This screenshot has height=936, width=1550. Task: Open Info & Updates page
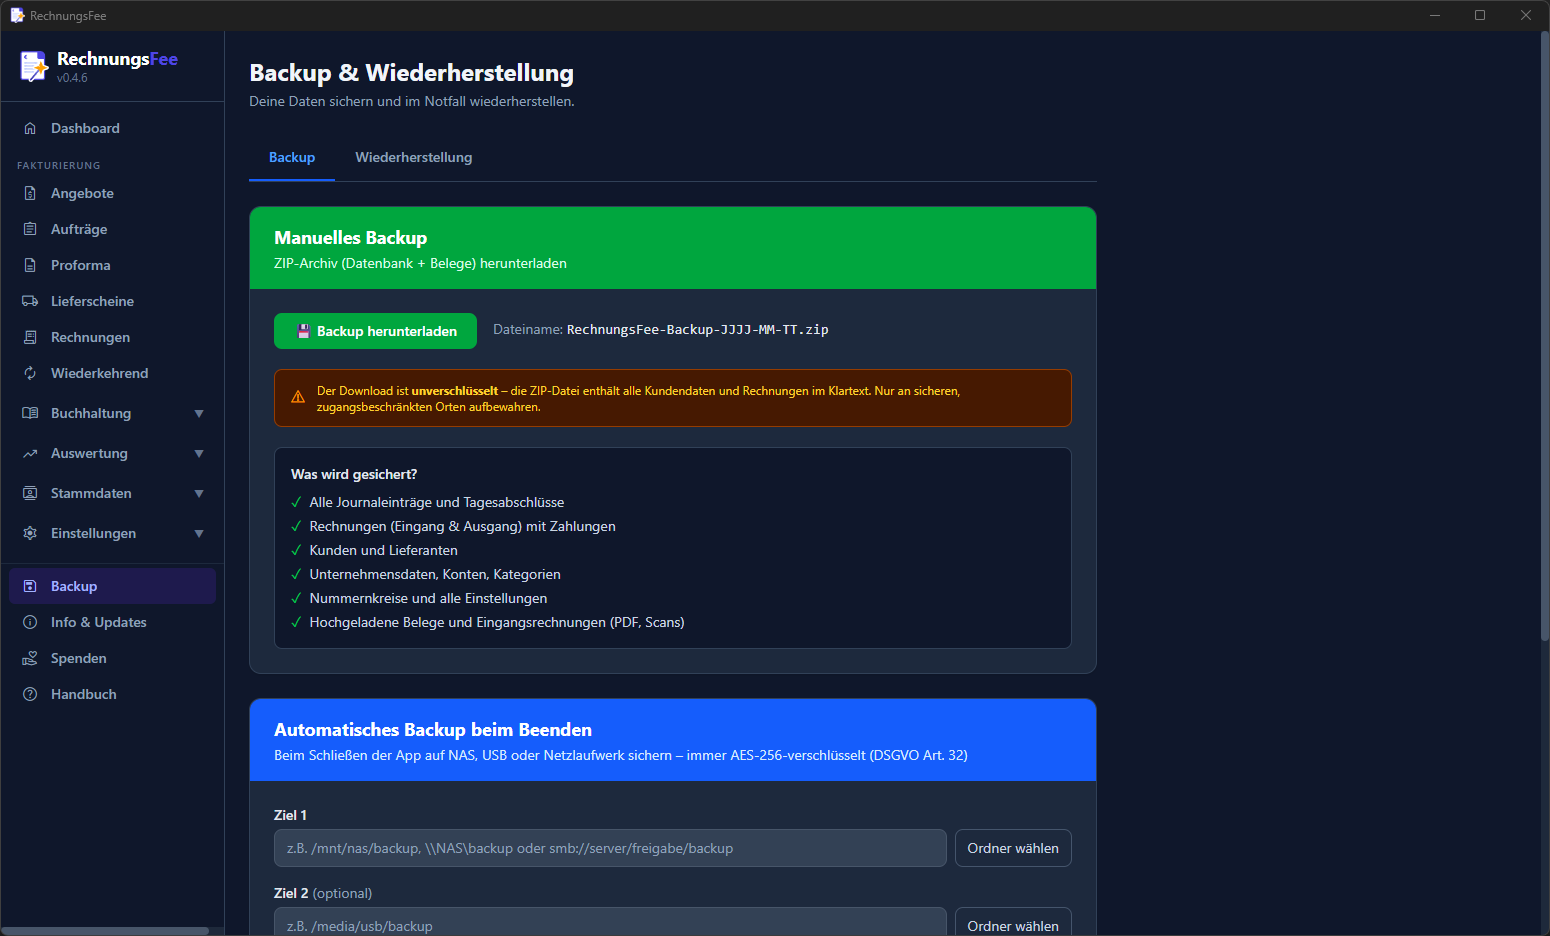coord(112,622)
